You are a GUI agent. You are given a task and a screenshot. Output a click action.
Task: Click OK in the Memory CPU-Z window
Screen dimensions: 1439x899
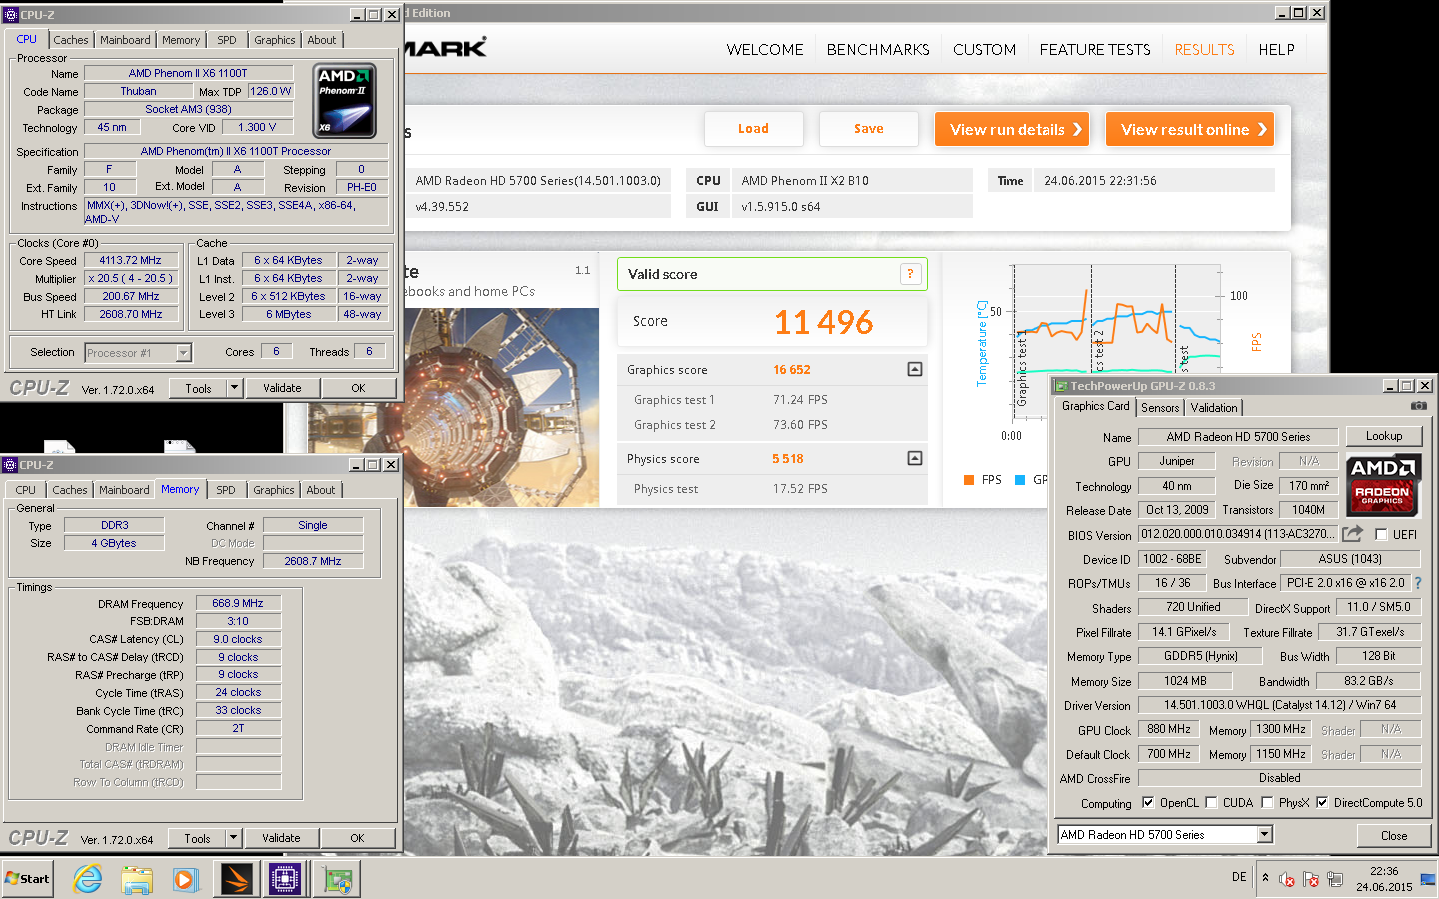click(357, 838)
